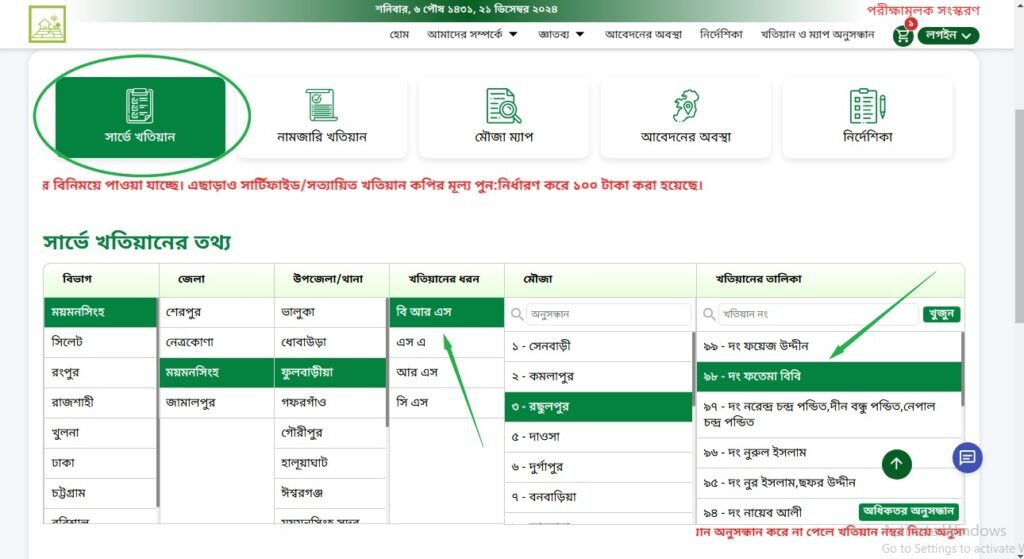Click the অধিকতর অনুসন্ধান button
Viewport: 1024px width, 559px height.
pyautogui.click(x=908, y=511)
